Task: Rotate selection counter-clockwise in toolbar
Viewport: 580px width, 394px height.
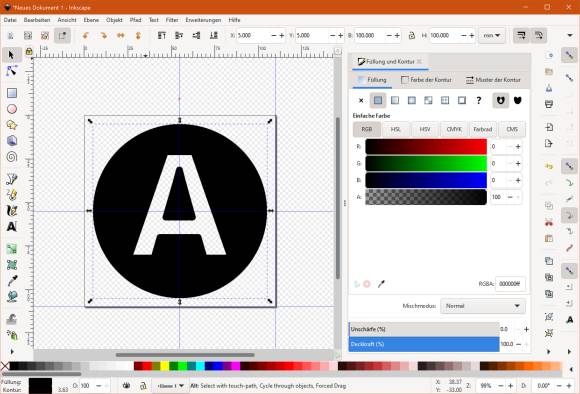Action: click(x=86, y=36)
